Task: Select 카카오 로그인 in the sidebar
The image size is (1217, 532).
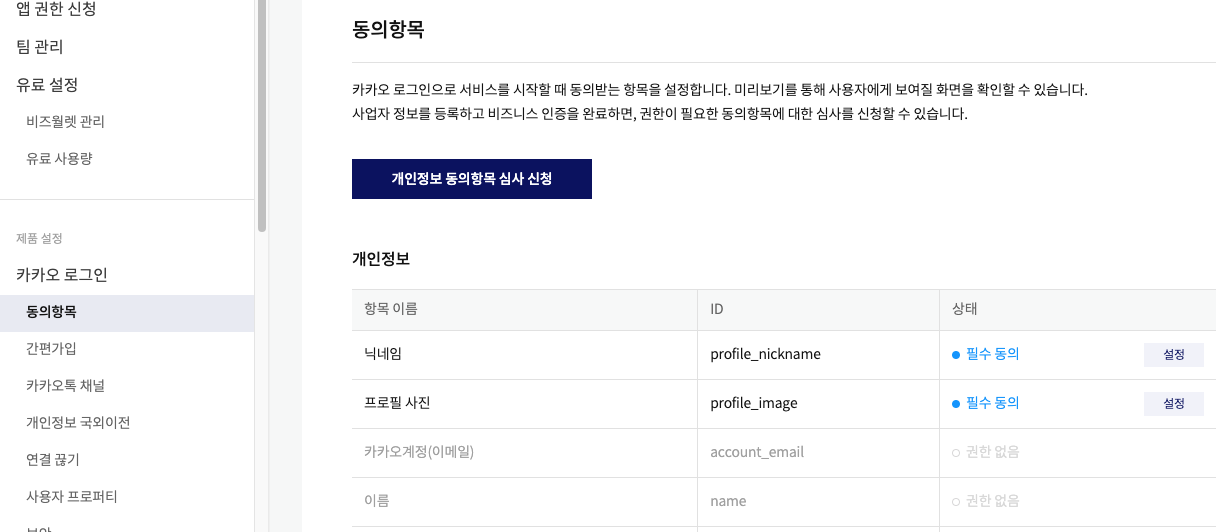Action: (62, 275)
